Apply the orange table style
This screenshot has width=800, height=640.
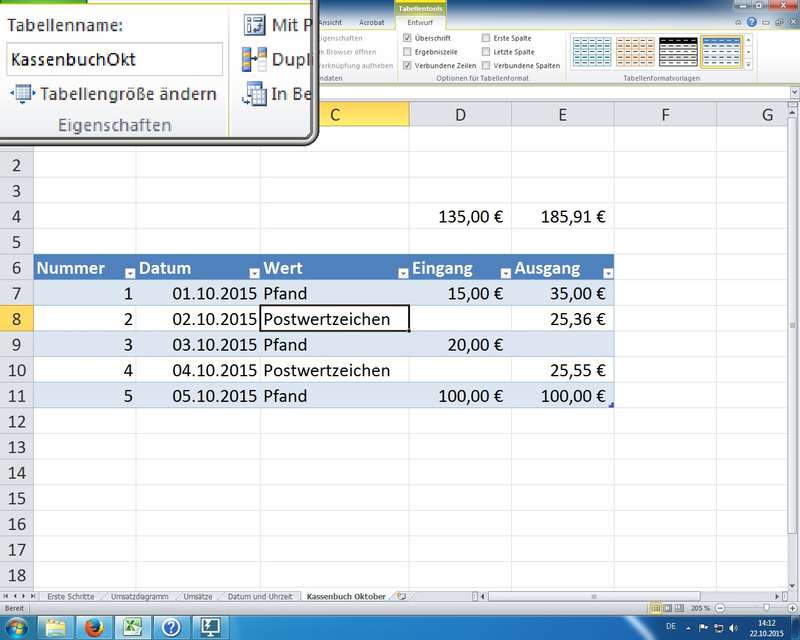click(635, 52)
